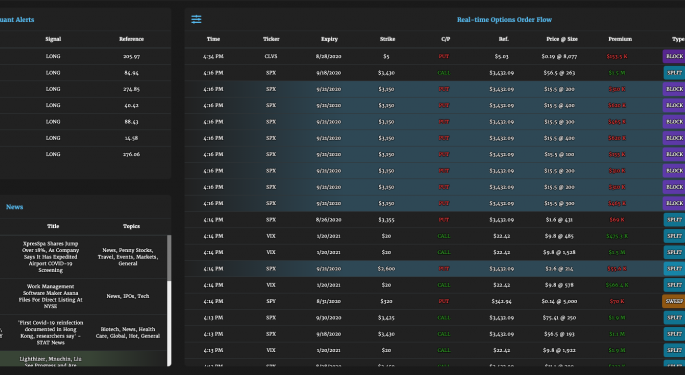Click the $2,600 strike value
The height and width of the screenshot is (375, 685).
[386, 268]
